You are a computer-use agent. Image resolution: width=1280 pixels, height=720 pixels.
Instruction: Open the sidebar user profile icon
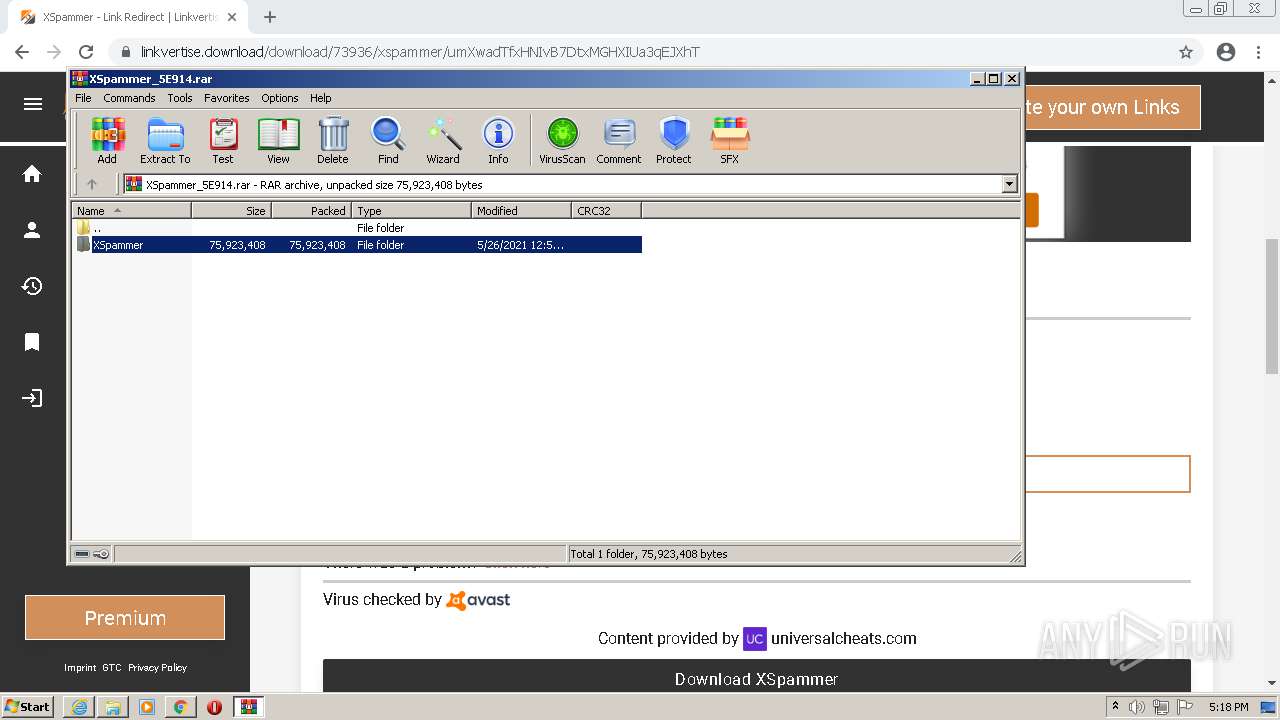32,230
